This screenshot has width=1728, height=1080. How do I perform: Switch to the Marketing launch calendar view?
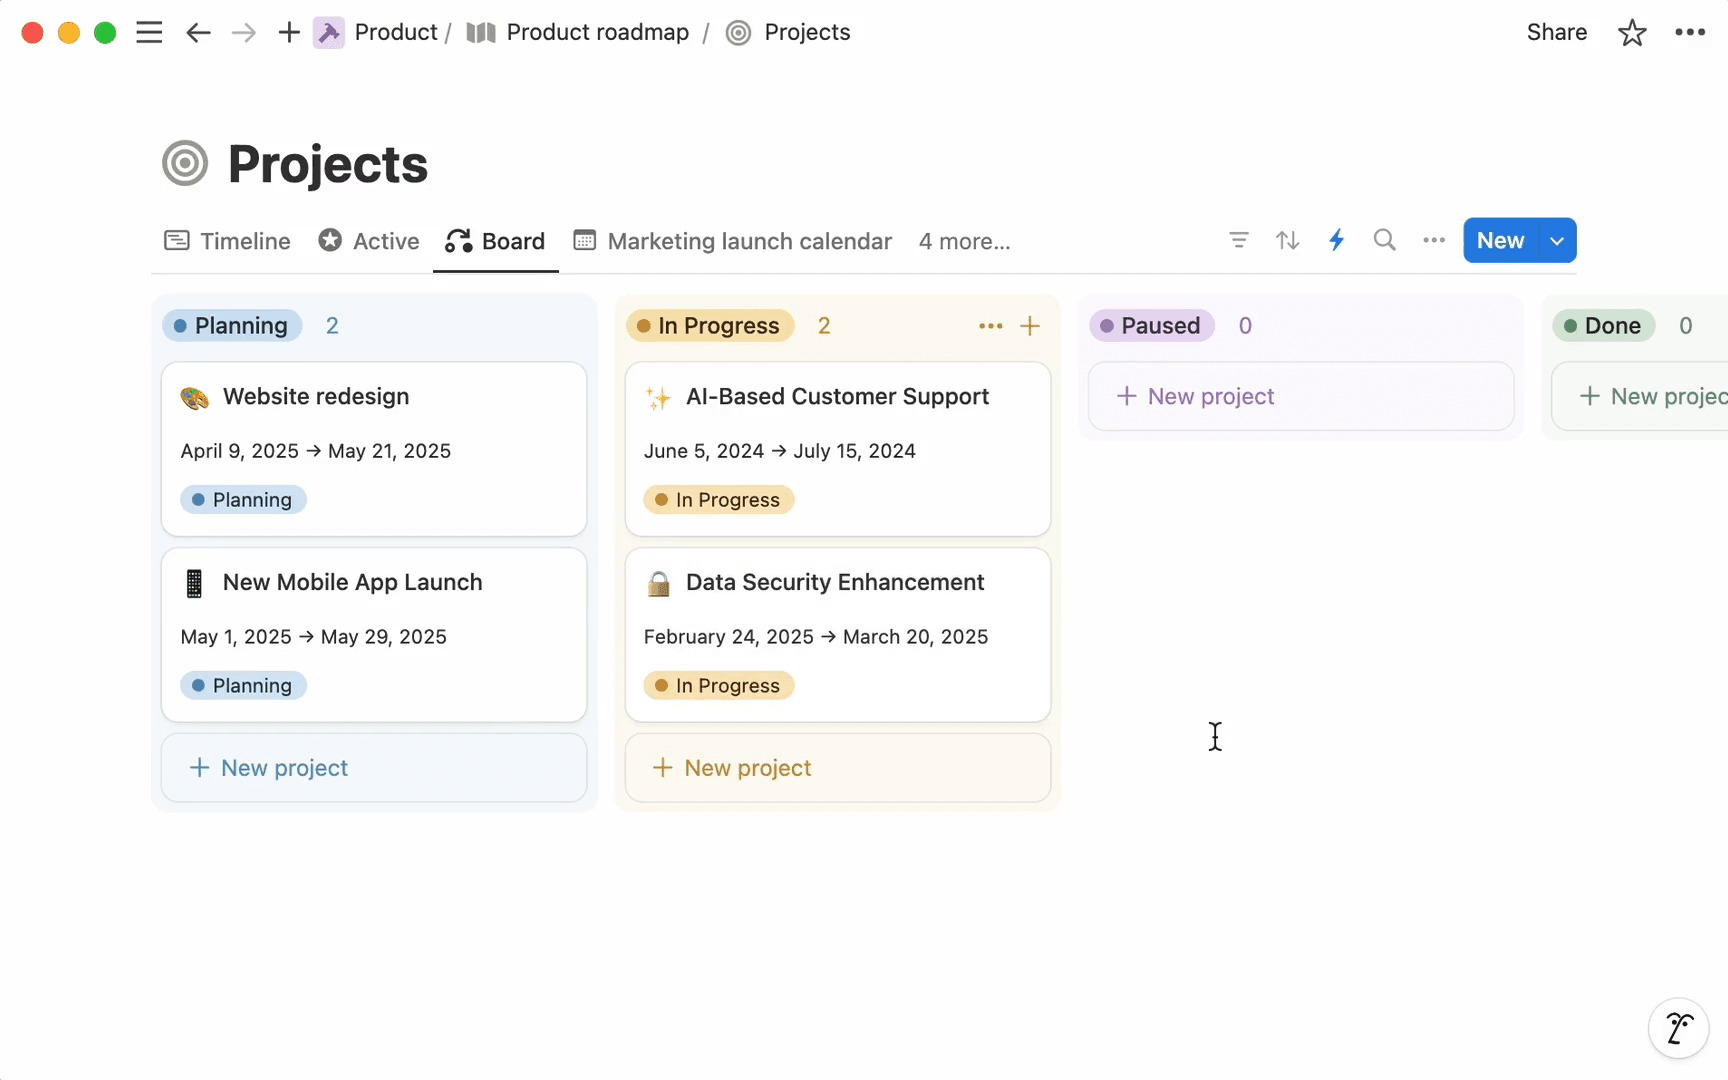coord(731,241)
